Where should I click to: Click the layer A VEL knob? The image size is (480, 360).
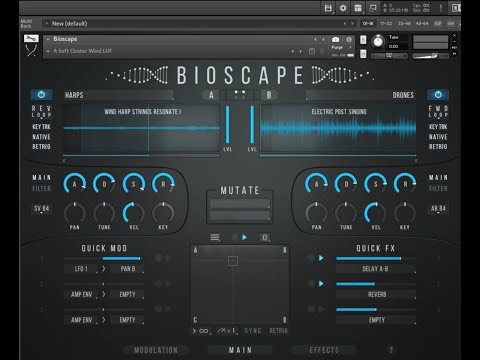point(134,213)
